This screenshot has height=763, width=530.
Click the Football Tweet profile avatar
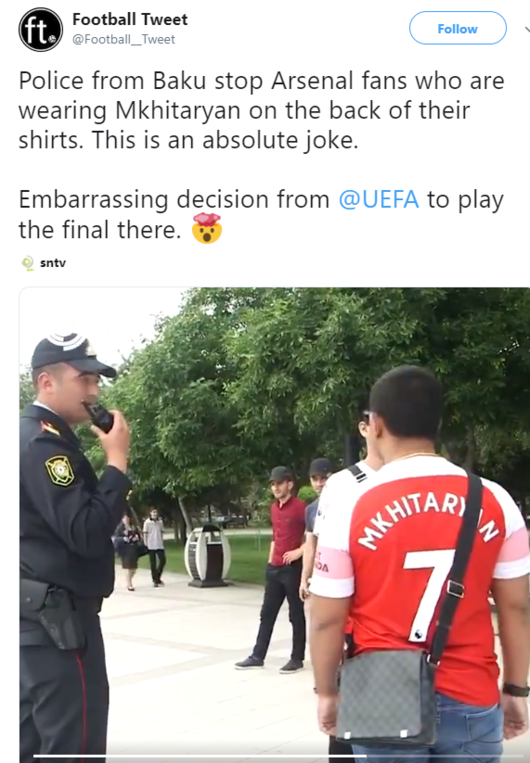(x=41, y=30)
